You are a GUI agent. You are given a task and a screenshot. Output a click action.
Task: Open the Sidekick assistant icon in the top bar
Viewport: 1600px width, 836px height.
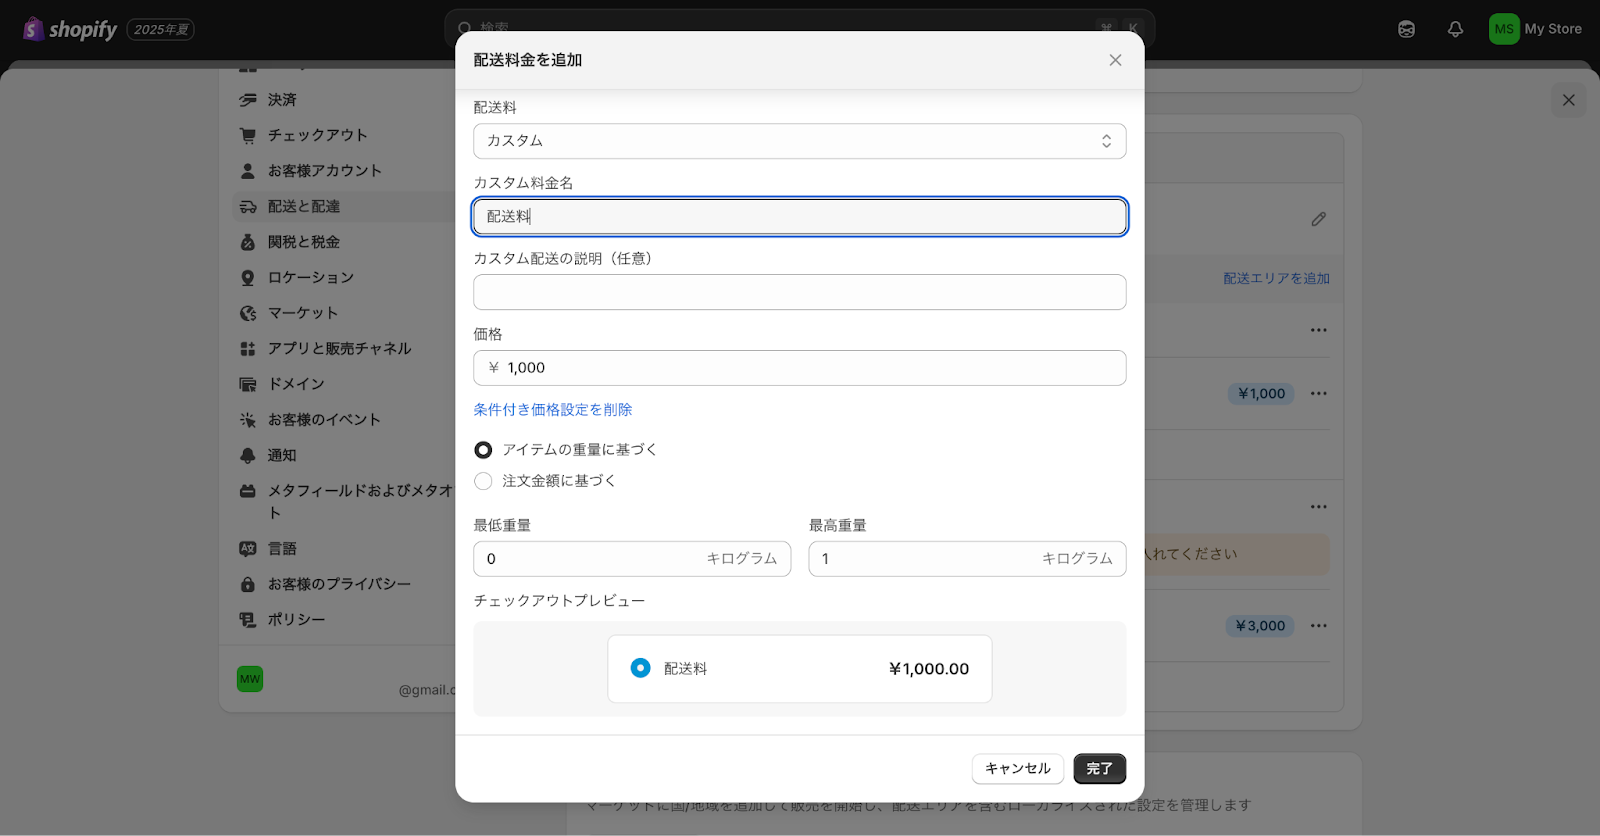(x=1406, y=29)
